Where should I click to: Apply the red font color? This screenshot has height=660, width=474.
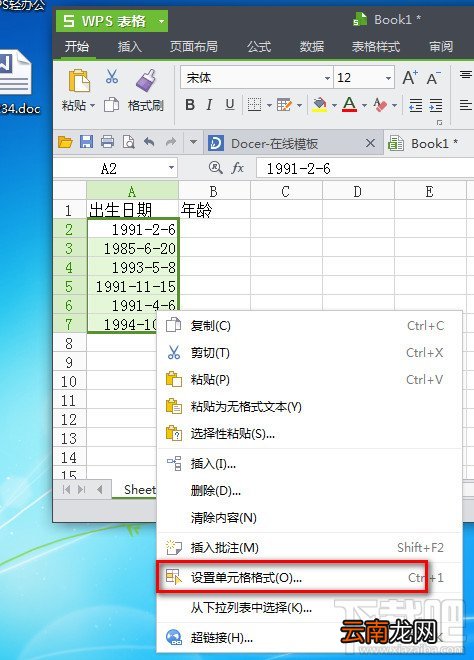349,104
